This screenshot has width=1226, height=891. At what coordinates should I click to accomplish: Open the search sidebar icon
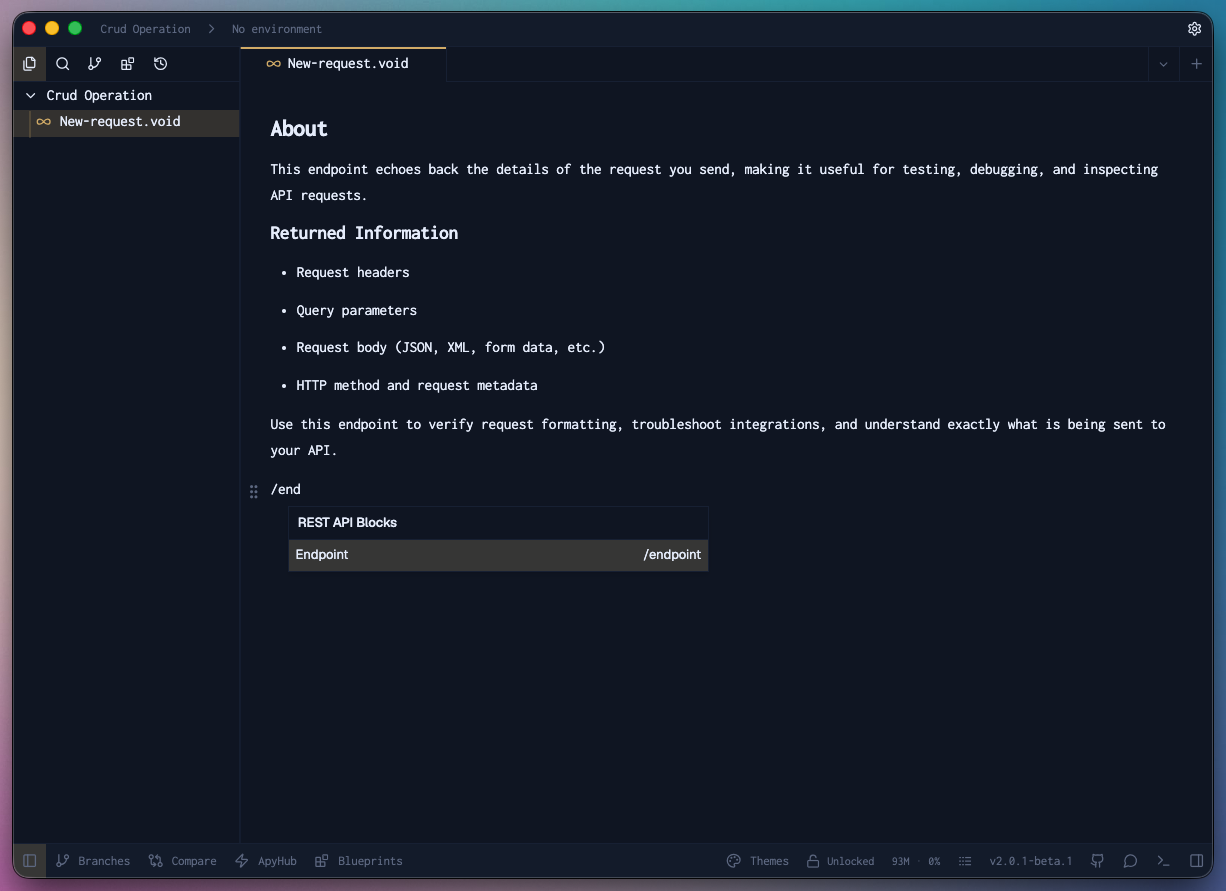point(62,64)
